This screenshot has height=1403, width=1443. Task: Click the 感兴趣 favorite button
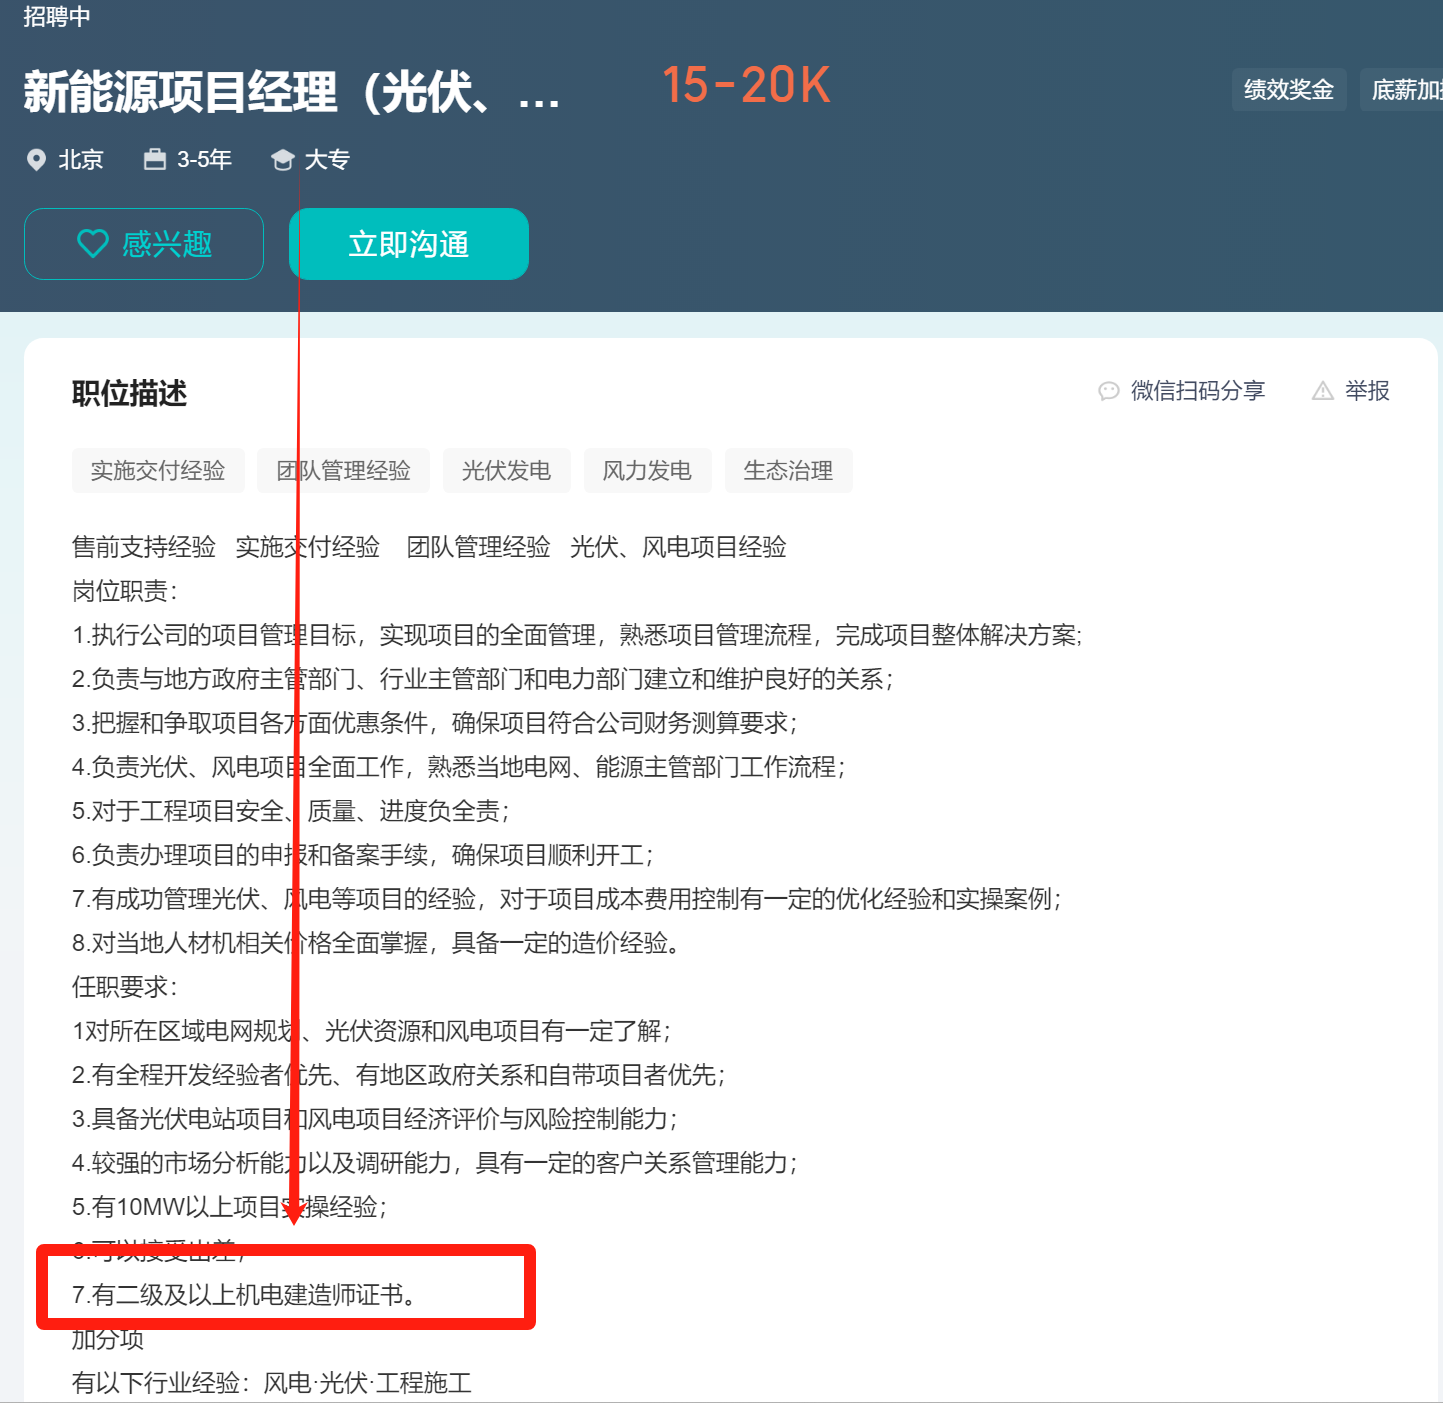tap(144, 244)
